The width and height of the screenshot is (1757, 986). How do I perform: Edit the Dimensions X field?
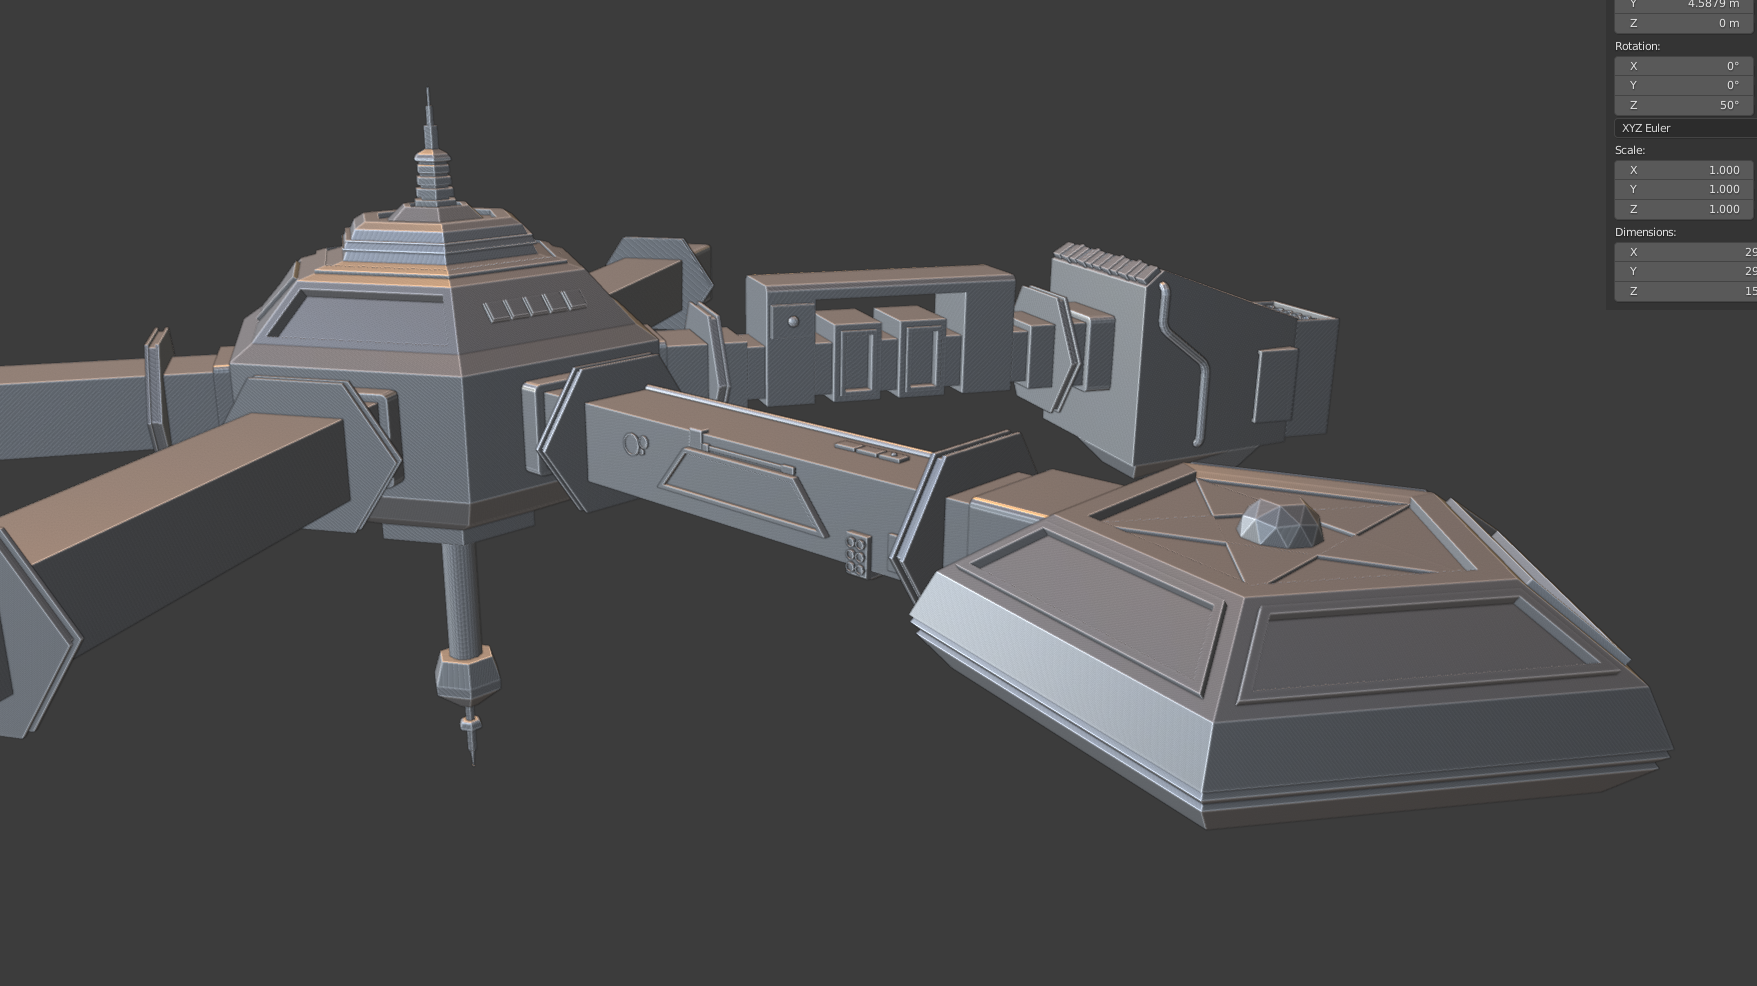pyautogui.click(x=1685, y=252)
